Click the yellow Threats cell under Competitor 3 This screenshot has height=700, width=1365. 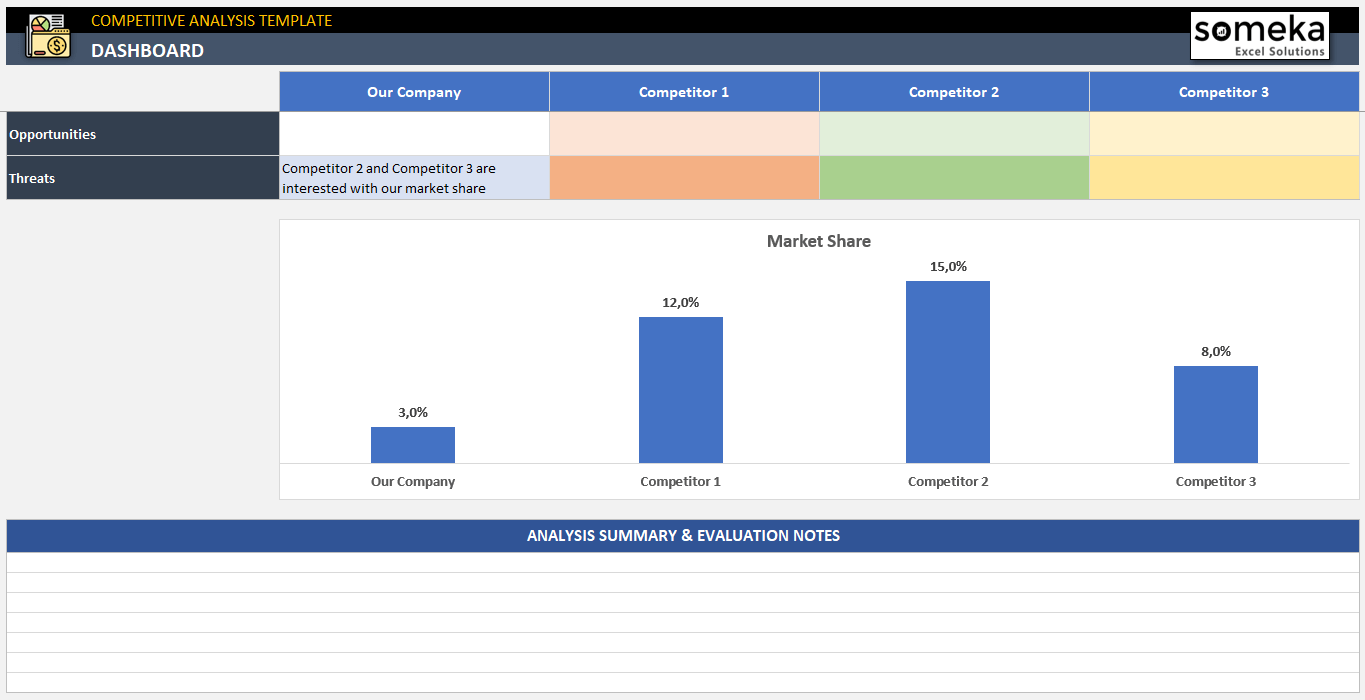[x=1223, y=177]
